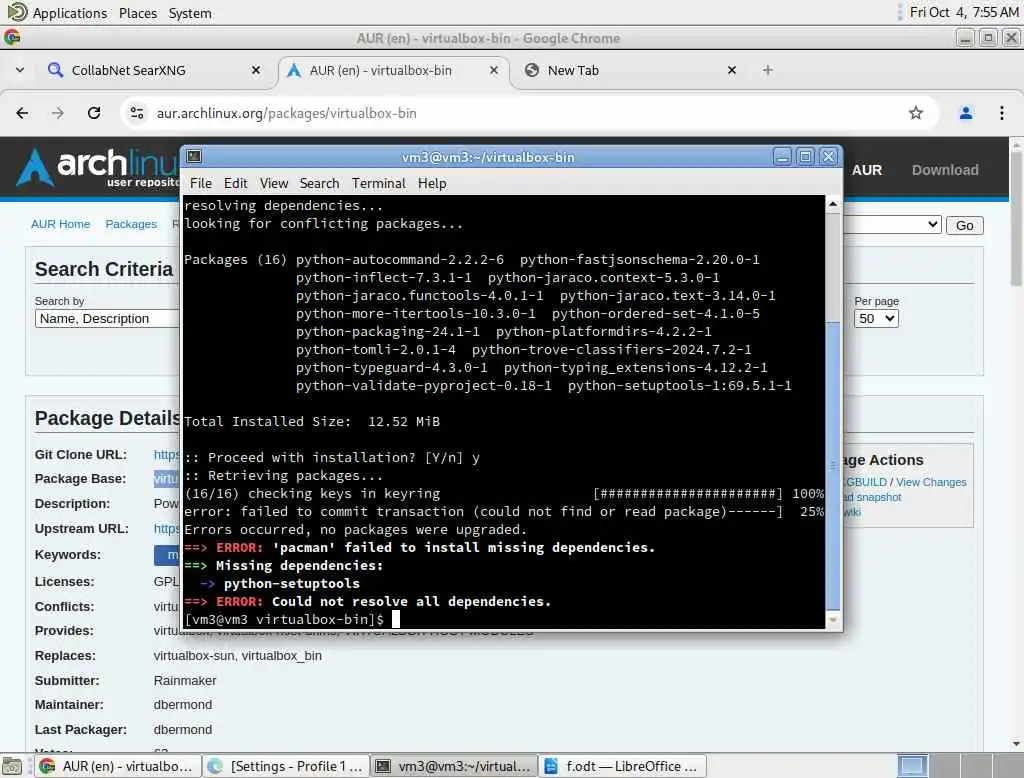Click the terminal scrollbar up arrow
The image size is (1024, 778).
click(833, 204)
